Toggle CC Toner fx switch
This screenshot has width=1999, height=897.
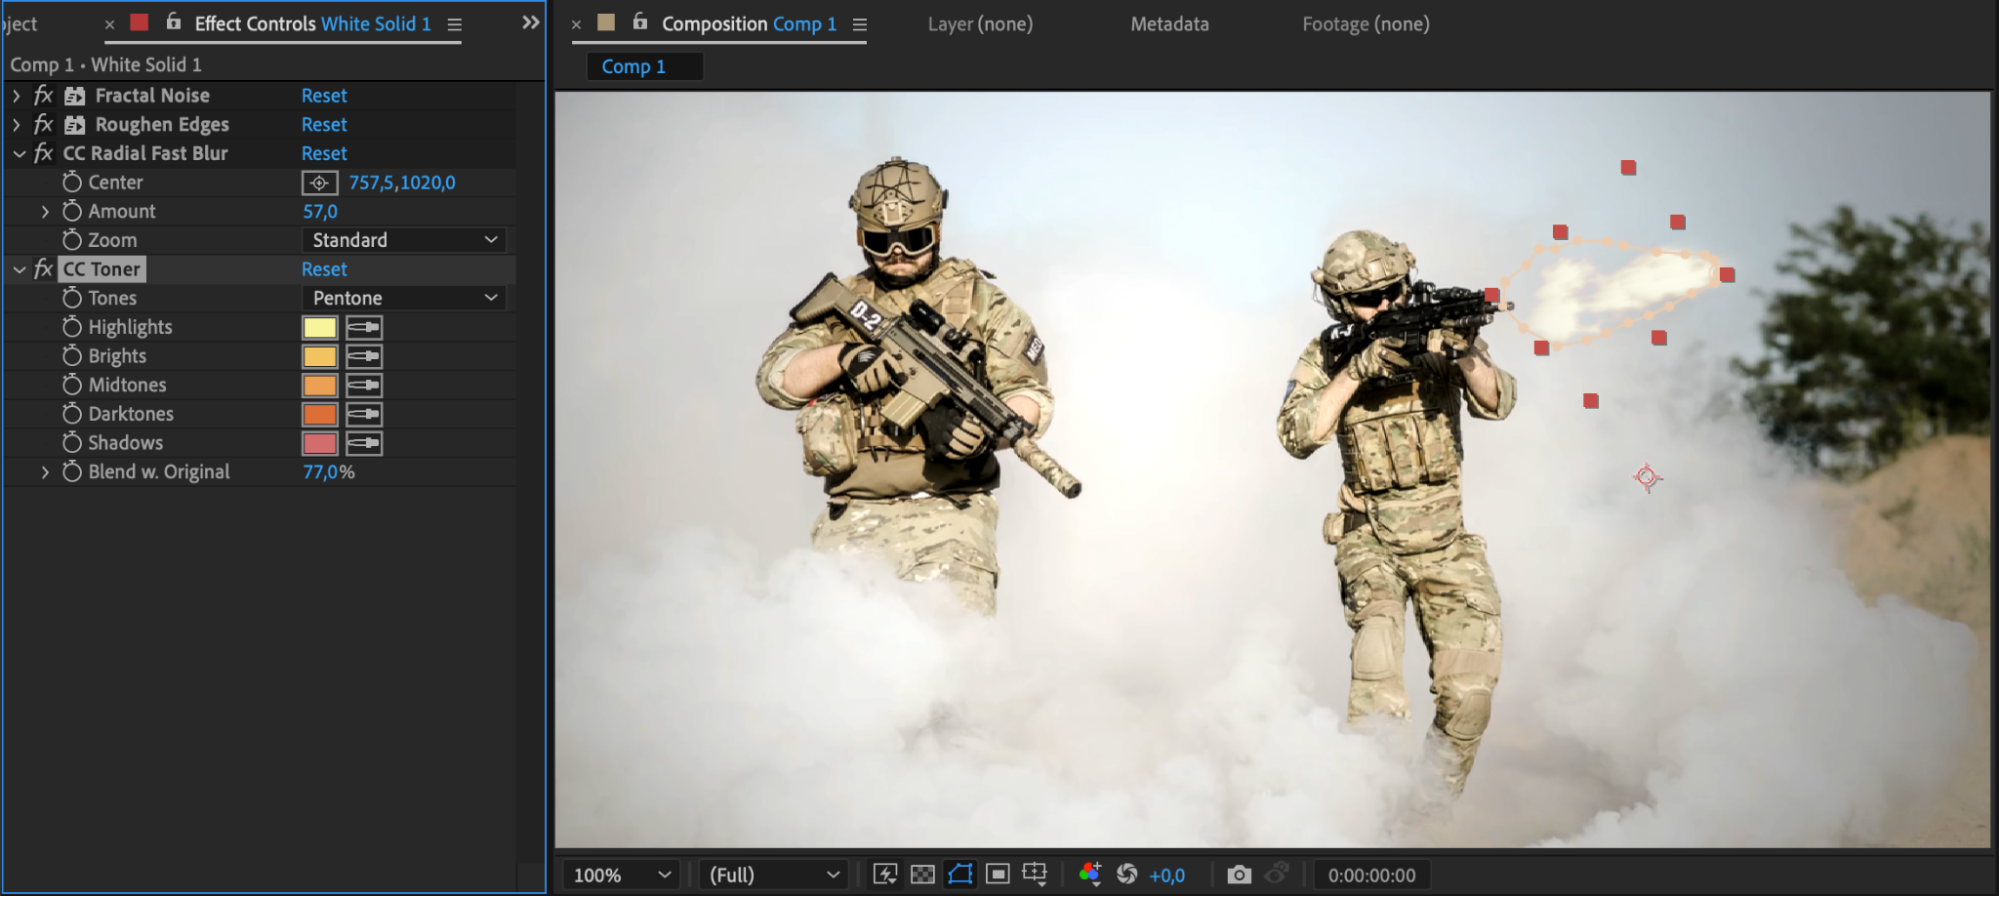click(x=43, y=269)
